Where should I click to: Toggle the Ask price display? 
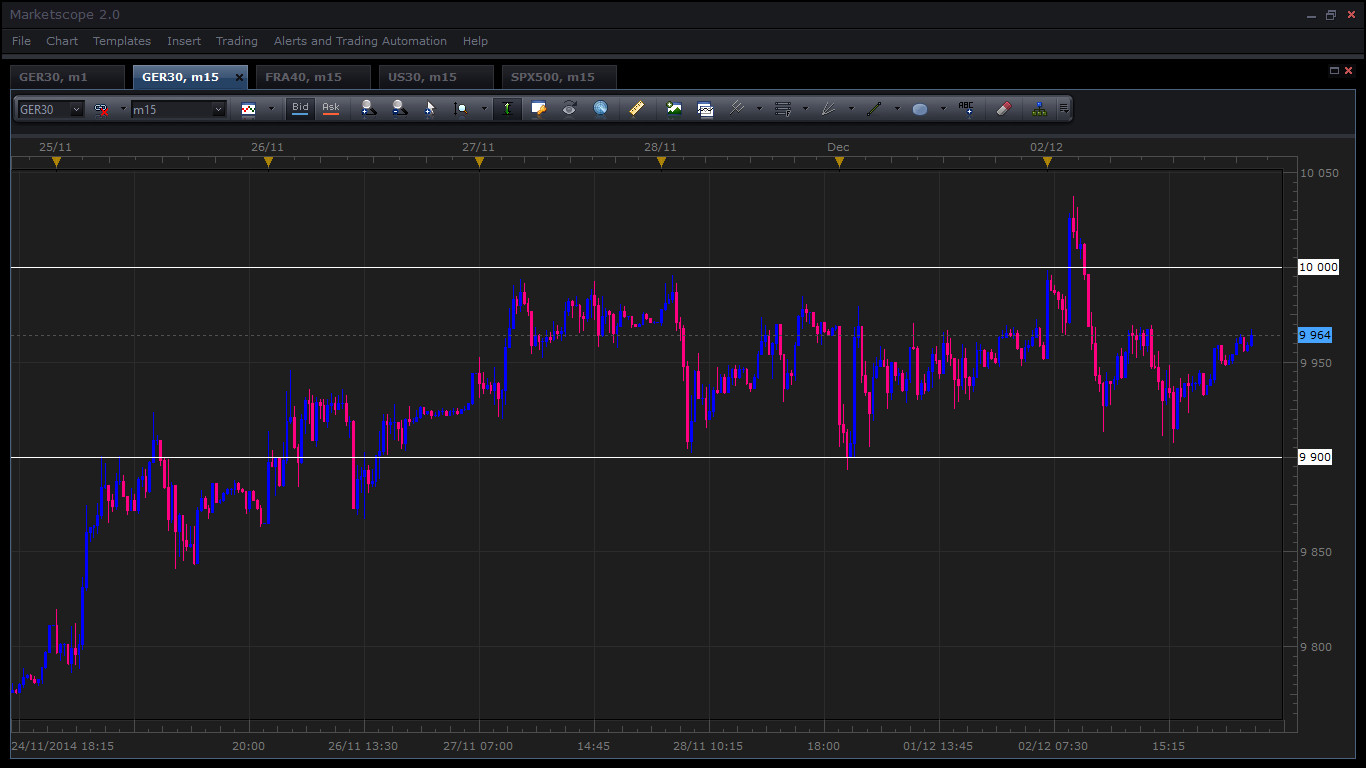[331, 108]
